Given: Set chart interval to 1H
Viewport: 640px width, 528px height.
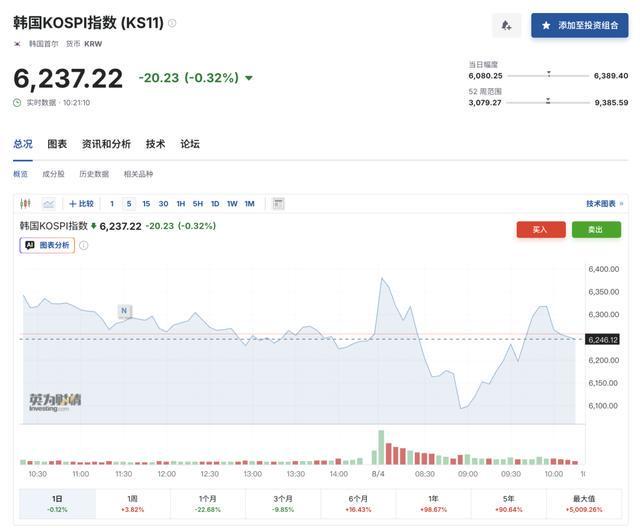Looking at the screenshot, I should tap(181, 204).
